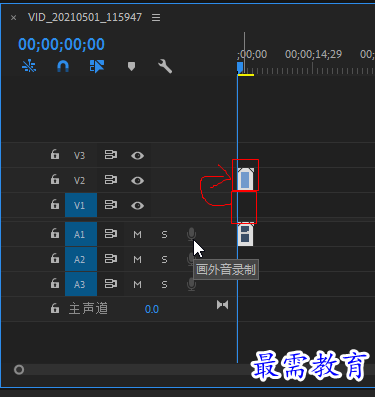Image resolution: width=375 pixels, height=397 pixels.
Task: Toggle insert sequences as nests icon
Action: (29, 66)
